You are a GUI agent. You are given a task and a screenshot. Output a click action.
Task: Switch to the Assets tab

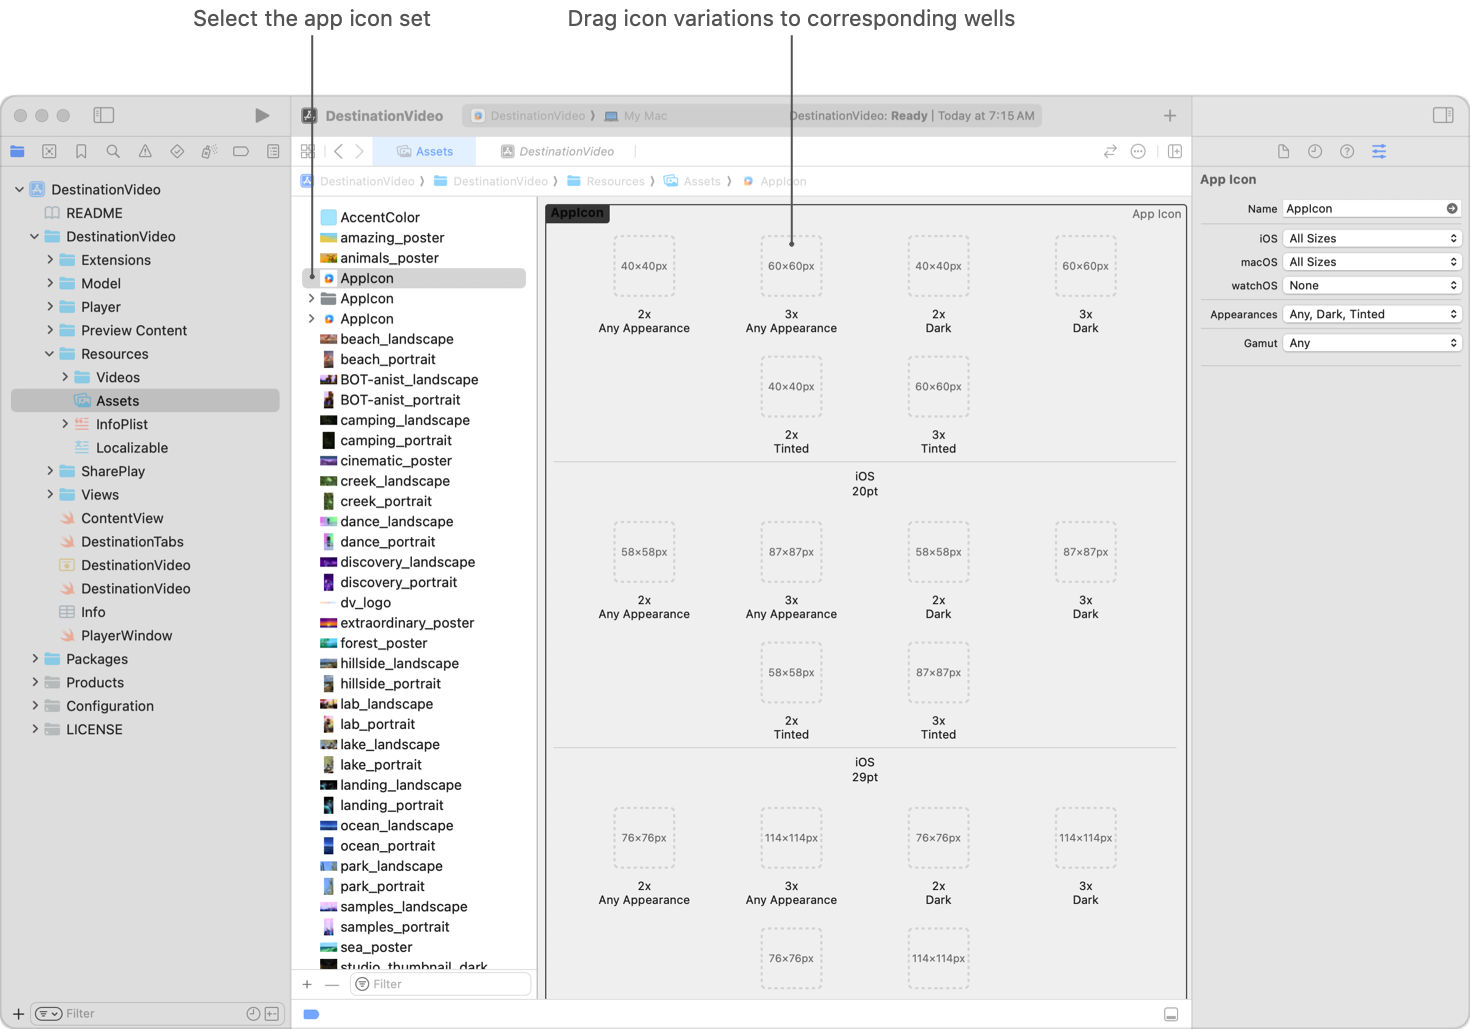pos(425,152)
